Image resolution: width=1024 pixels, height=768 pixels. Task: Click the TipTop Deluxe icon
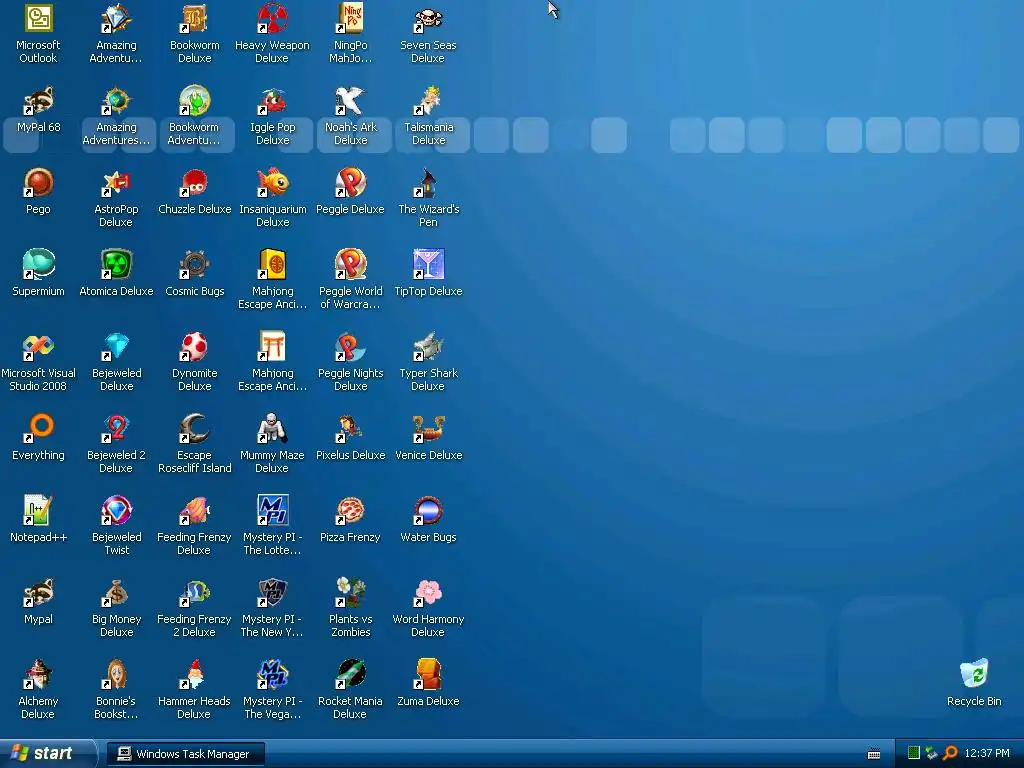(428, 265)
